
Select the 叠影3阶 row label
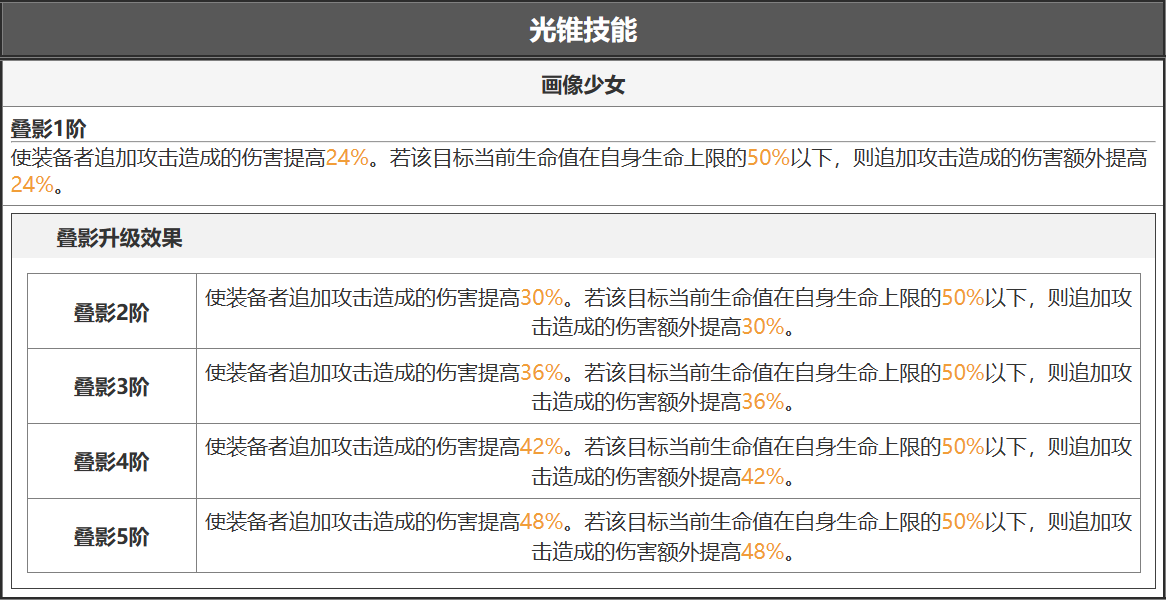pos(111,387)
